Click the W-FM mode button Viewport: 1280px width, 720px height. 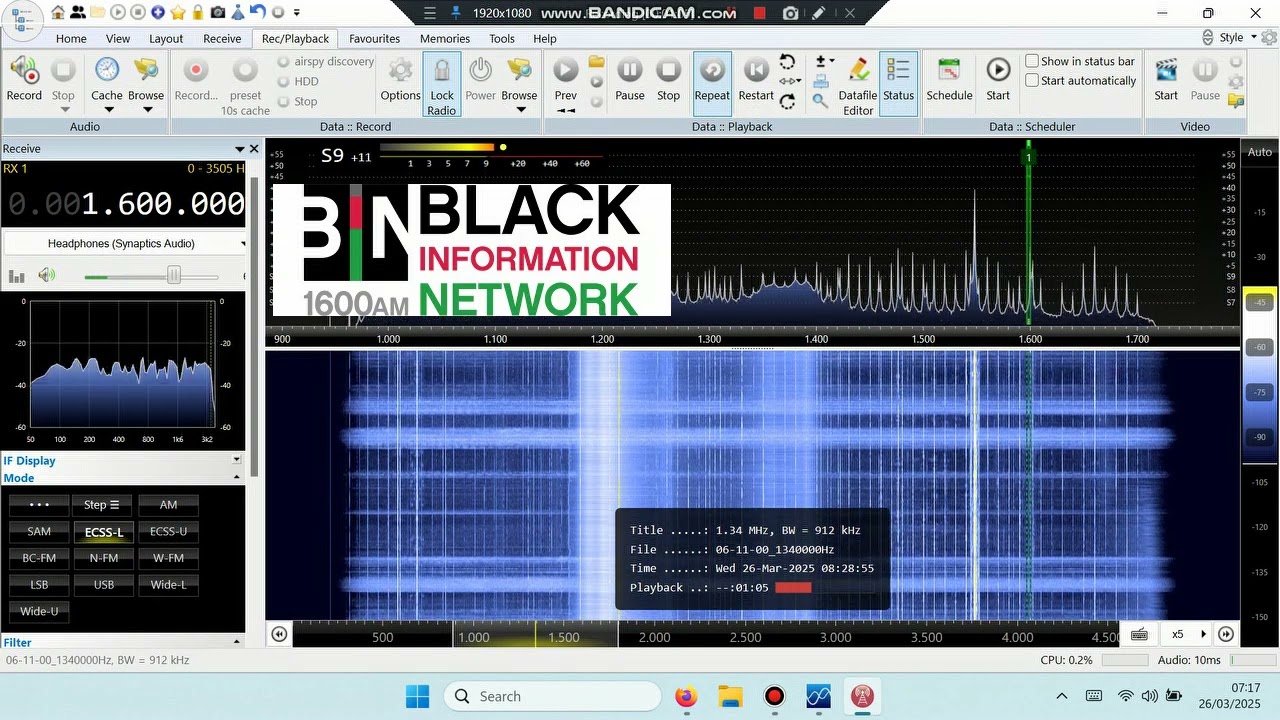[168, 558]
